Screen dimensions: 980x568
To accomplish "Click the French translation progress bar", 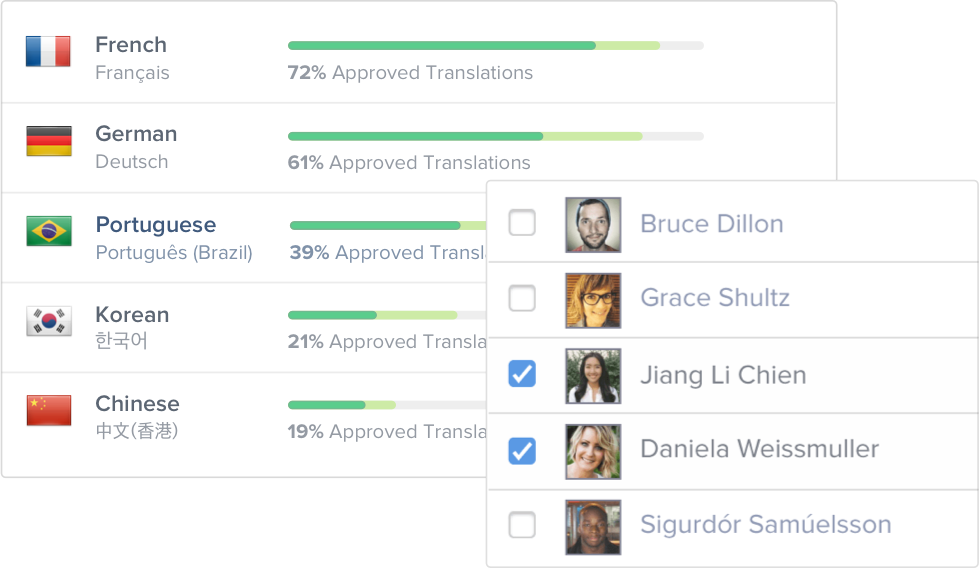I will pos(495,45).
